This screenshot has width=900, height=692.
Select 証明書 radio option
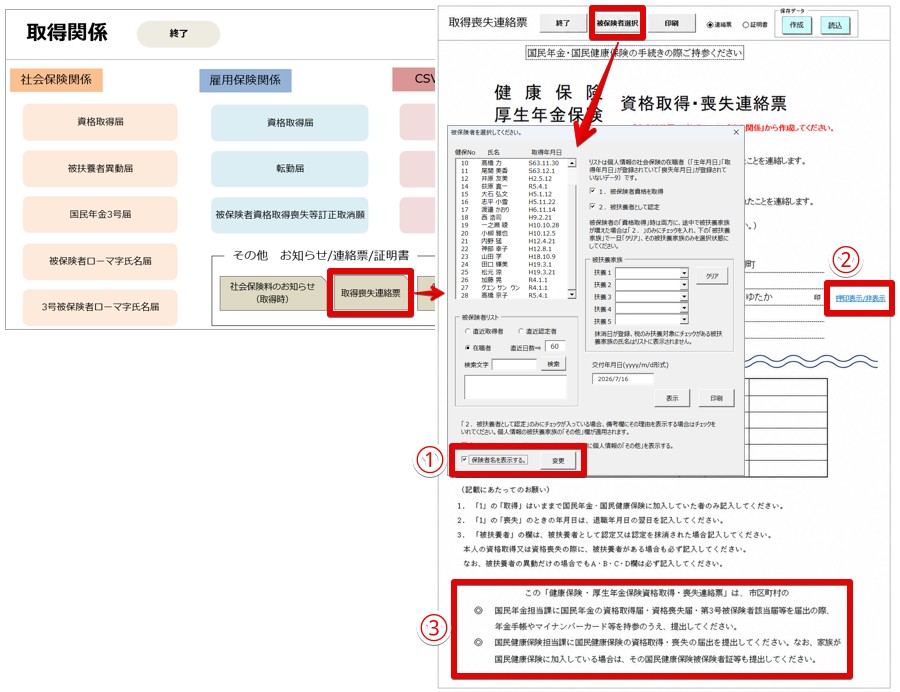coord(746,25)
